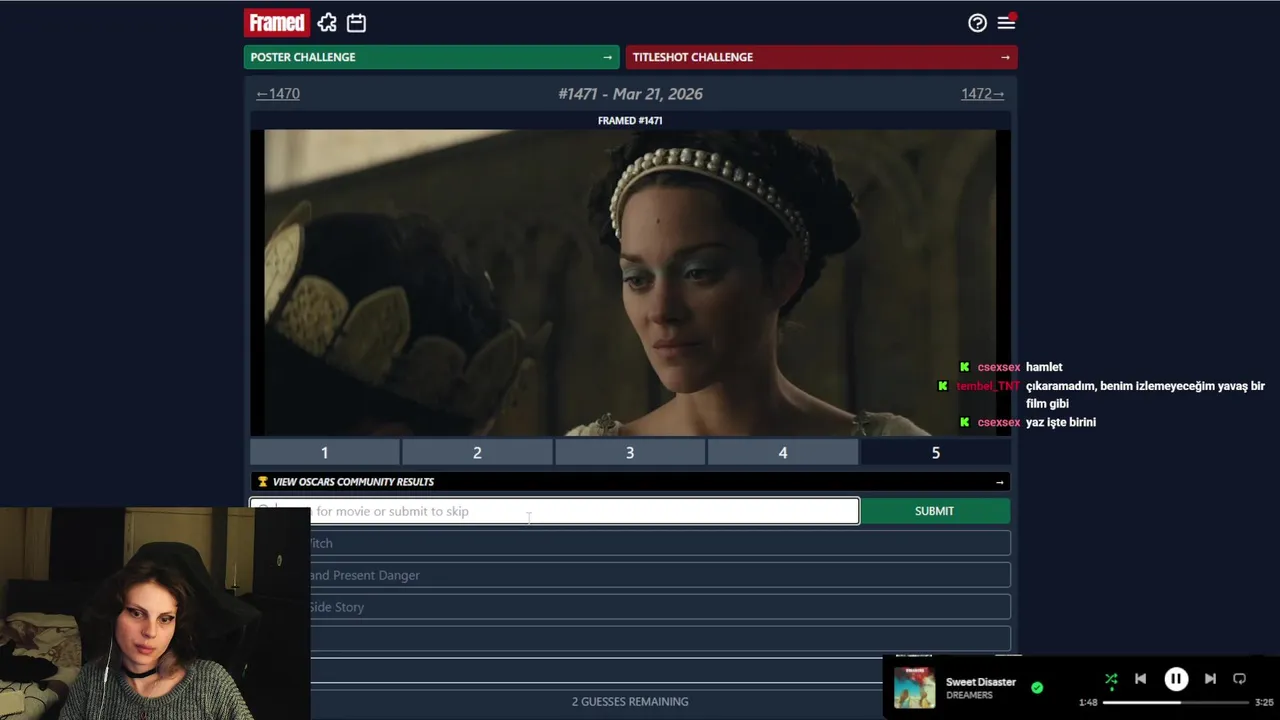Screen dimensions: 1280x720
Task: Skip to the previous track
Action: click(1140, 679)
